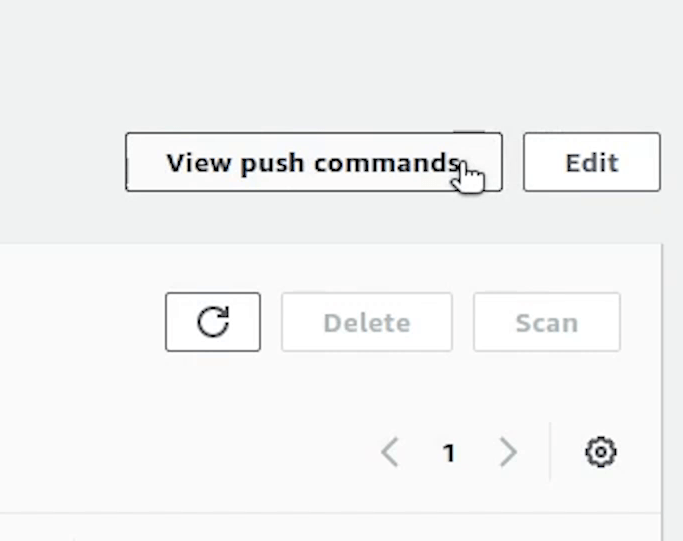Show push commands for this repository

[x=313, y=162]
